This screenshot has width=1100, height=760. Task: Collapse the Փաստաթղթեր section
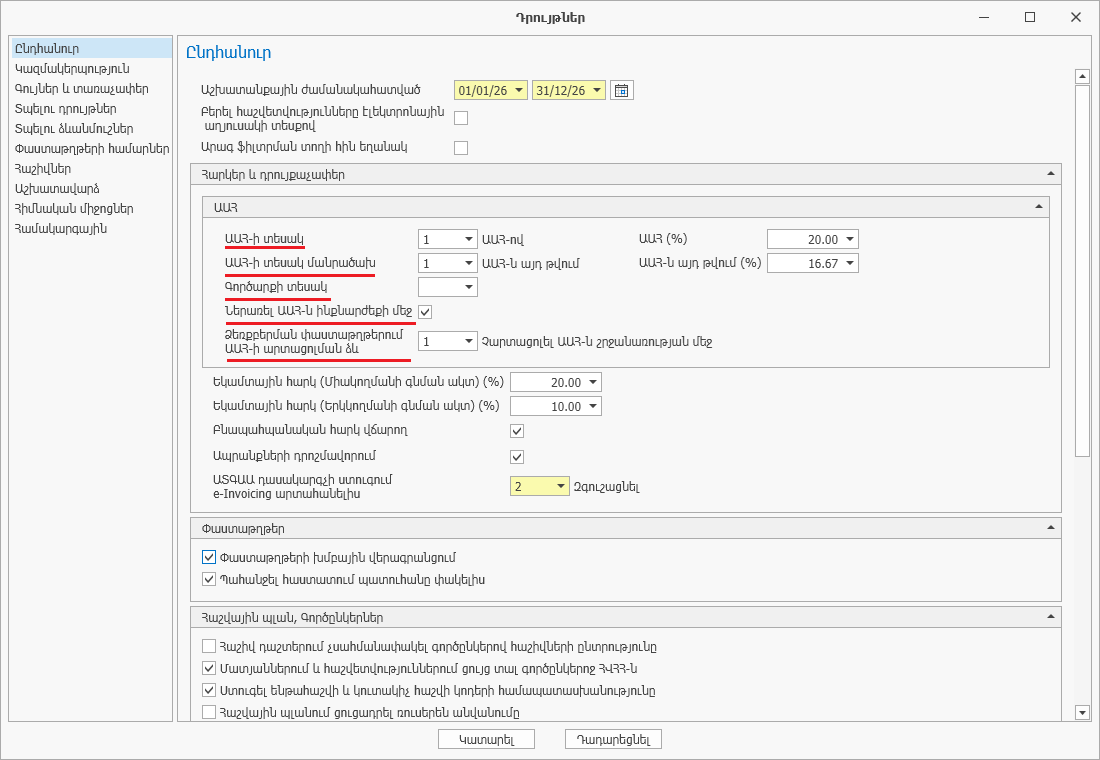pos(1050,527)
